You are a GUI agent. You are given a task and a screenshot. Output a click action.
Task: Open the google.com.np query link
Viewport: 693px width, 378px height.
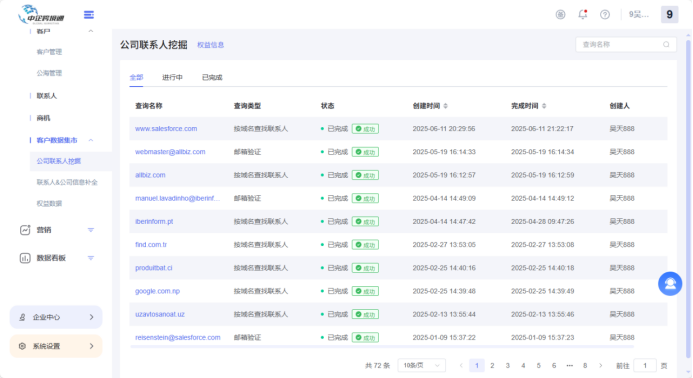pyautogui.click(x=157, y=291)
